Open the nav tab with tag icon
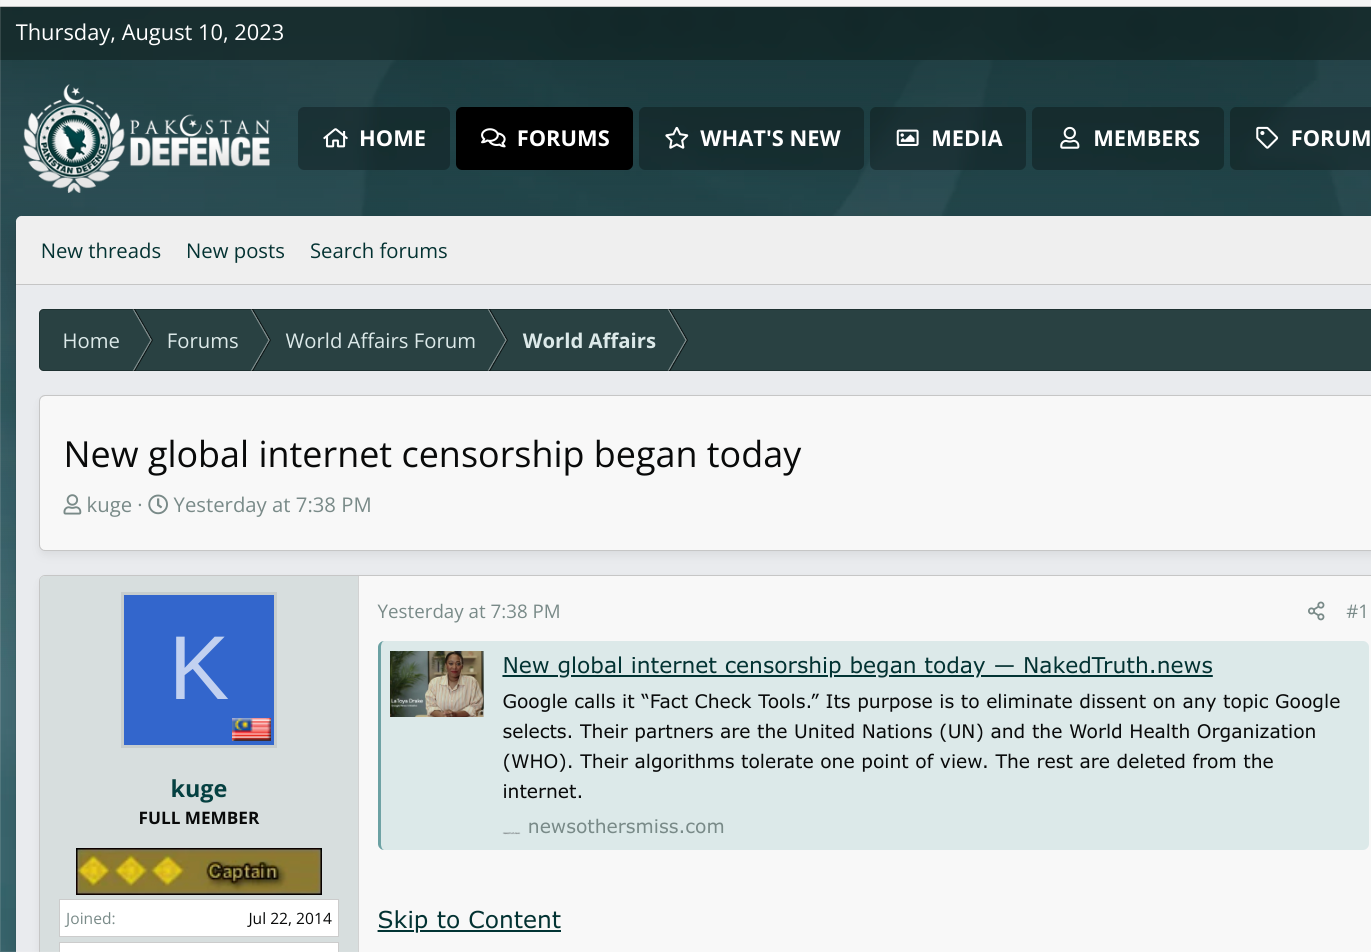 [1301, 138]
